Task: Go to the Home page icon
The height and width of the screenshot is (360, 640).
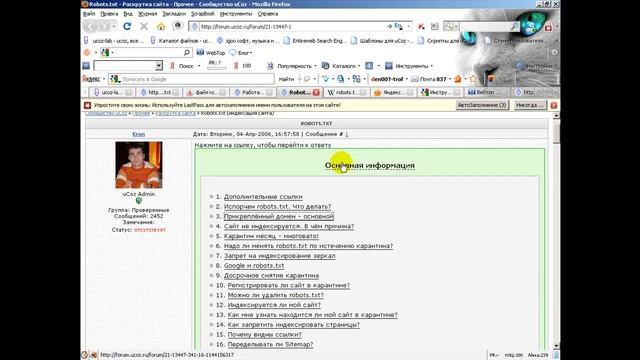Action: point(161,27)
